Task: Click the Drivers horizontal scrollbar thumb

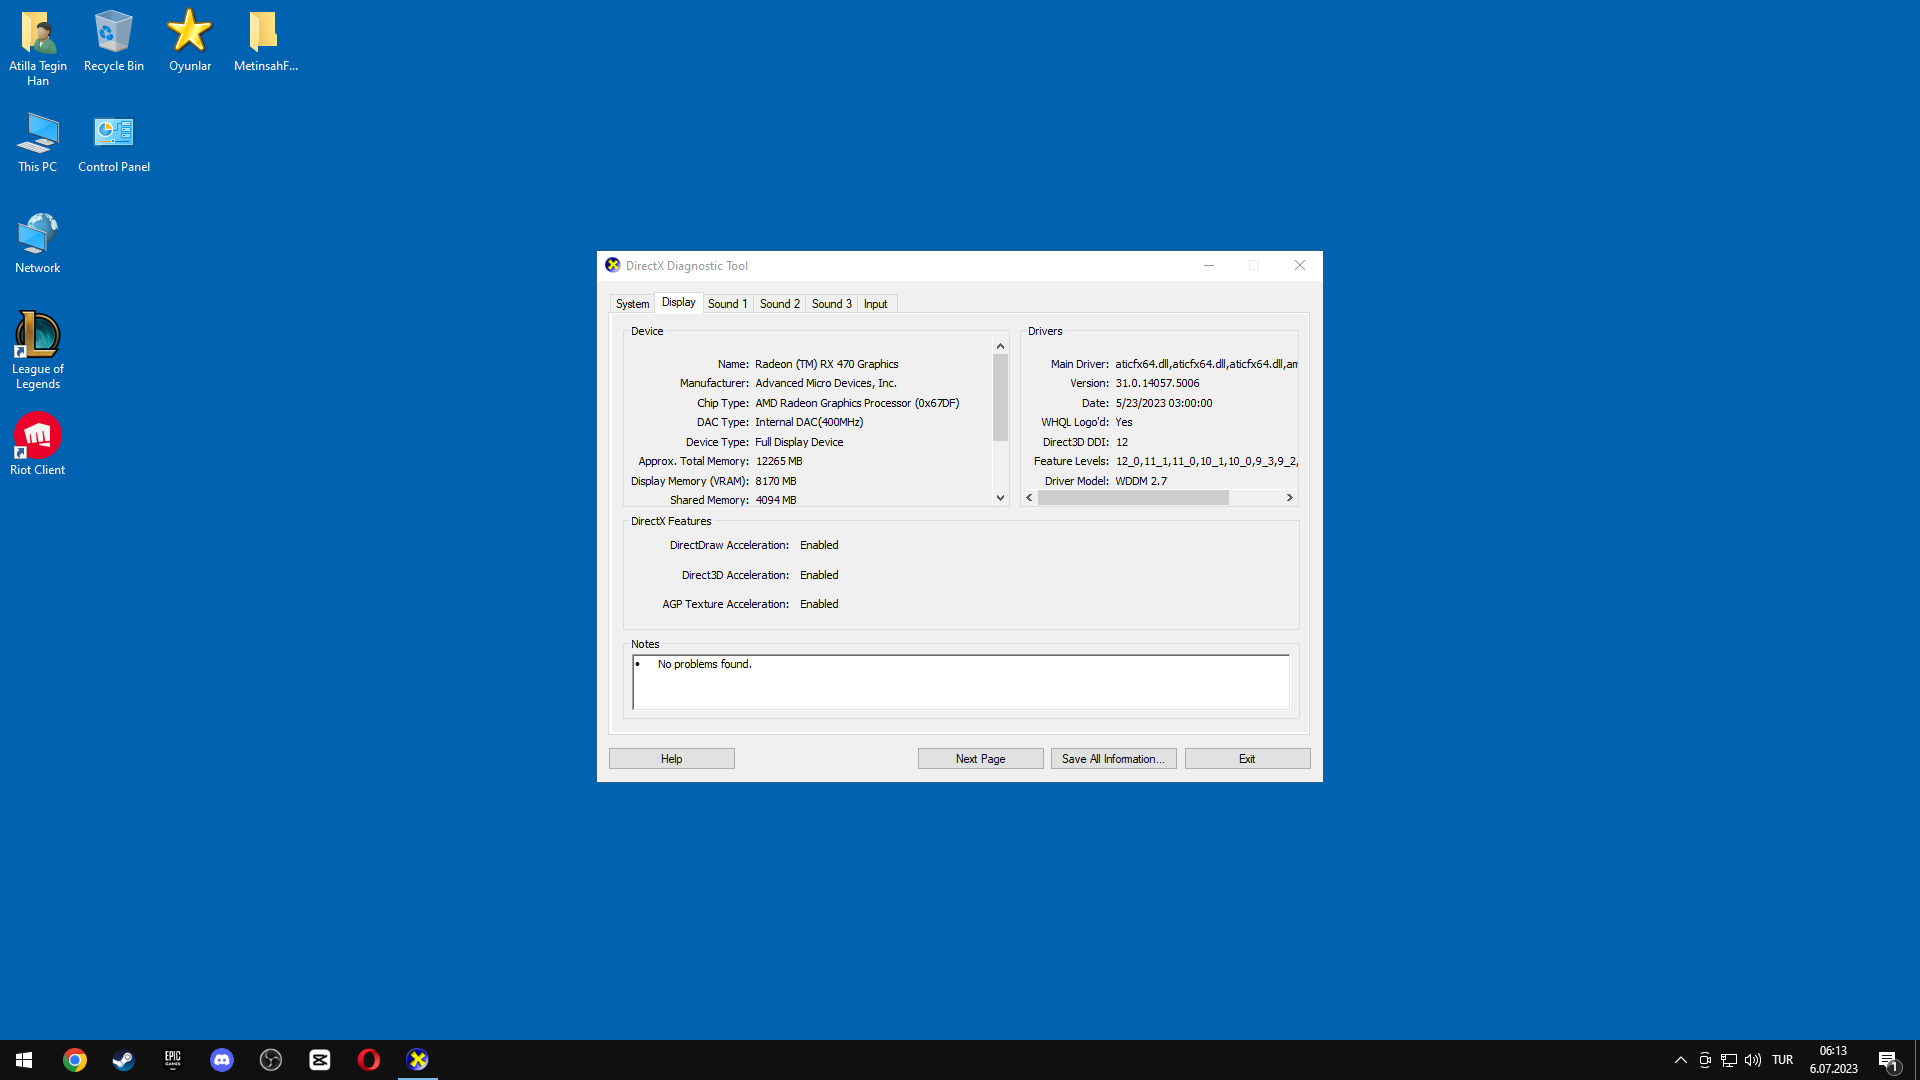Action: coord(1132,498)
